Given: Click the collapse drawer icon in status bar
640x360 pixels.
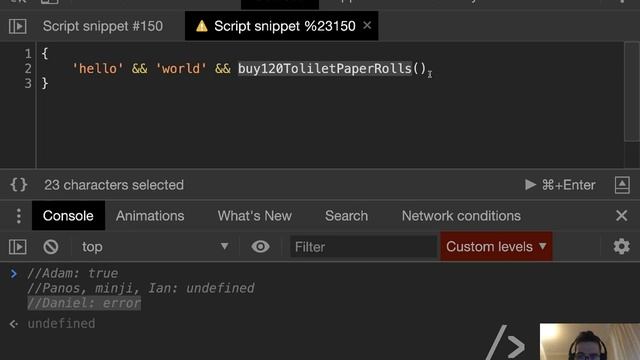Looking at the screenshot, I should pyautogui.click(x=622, y=185).
